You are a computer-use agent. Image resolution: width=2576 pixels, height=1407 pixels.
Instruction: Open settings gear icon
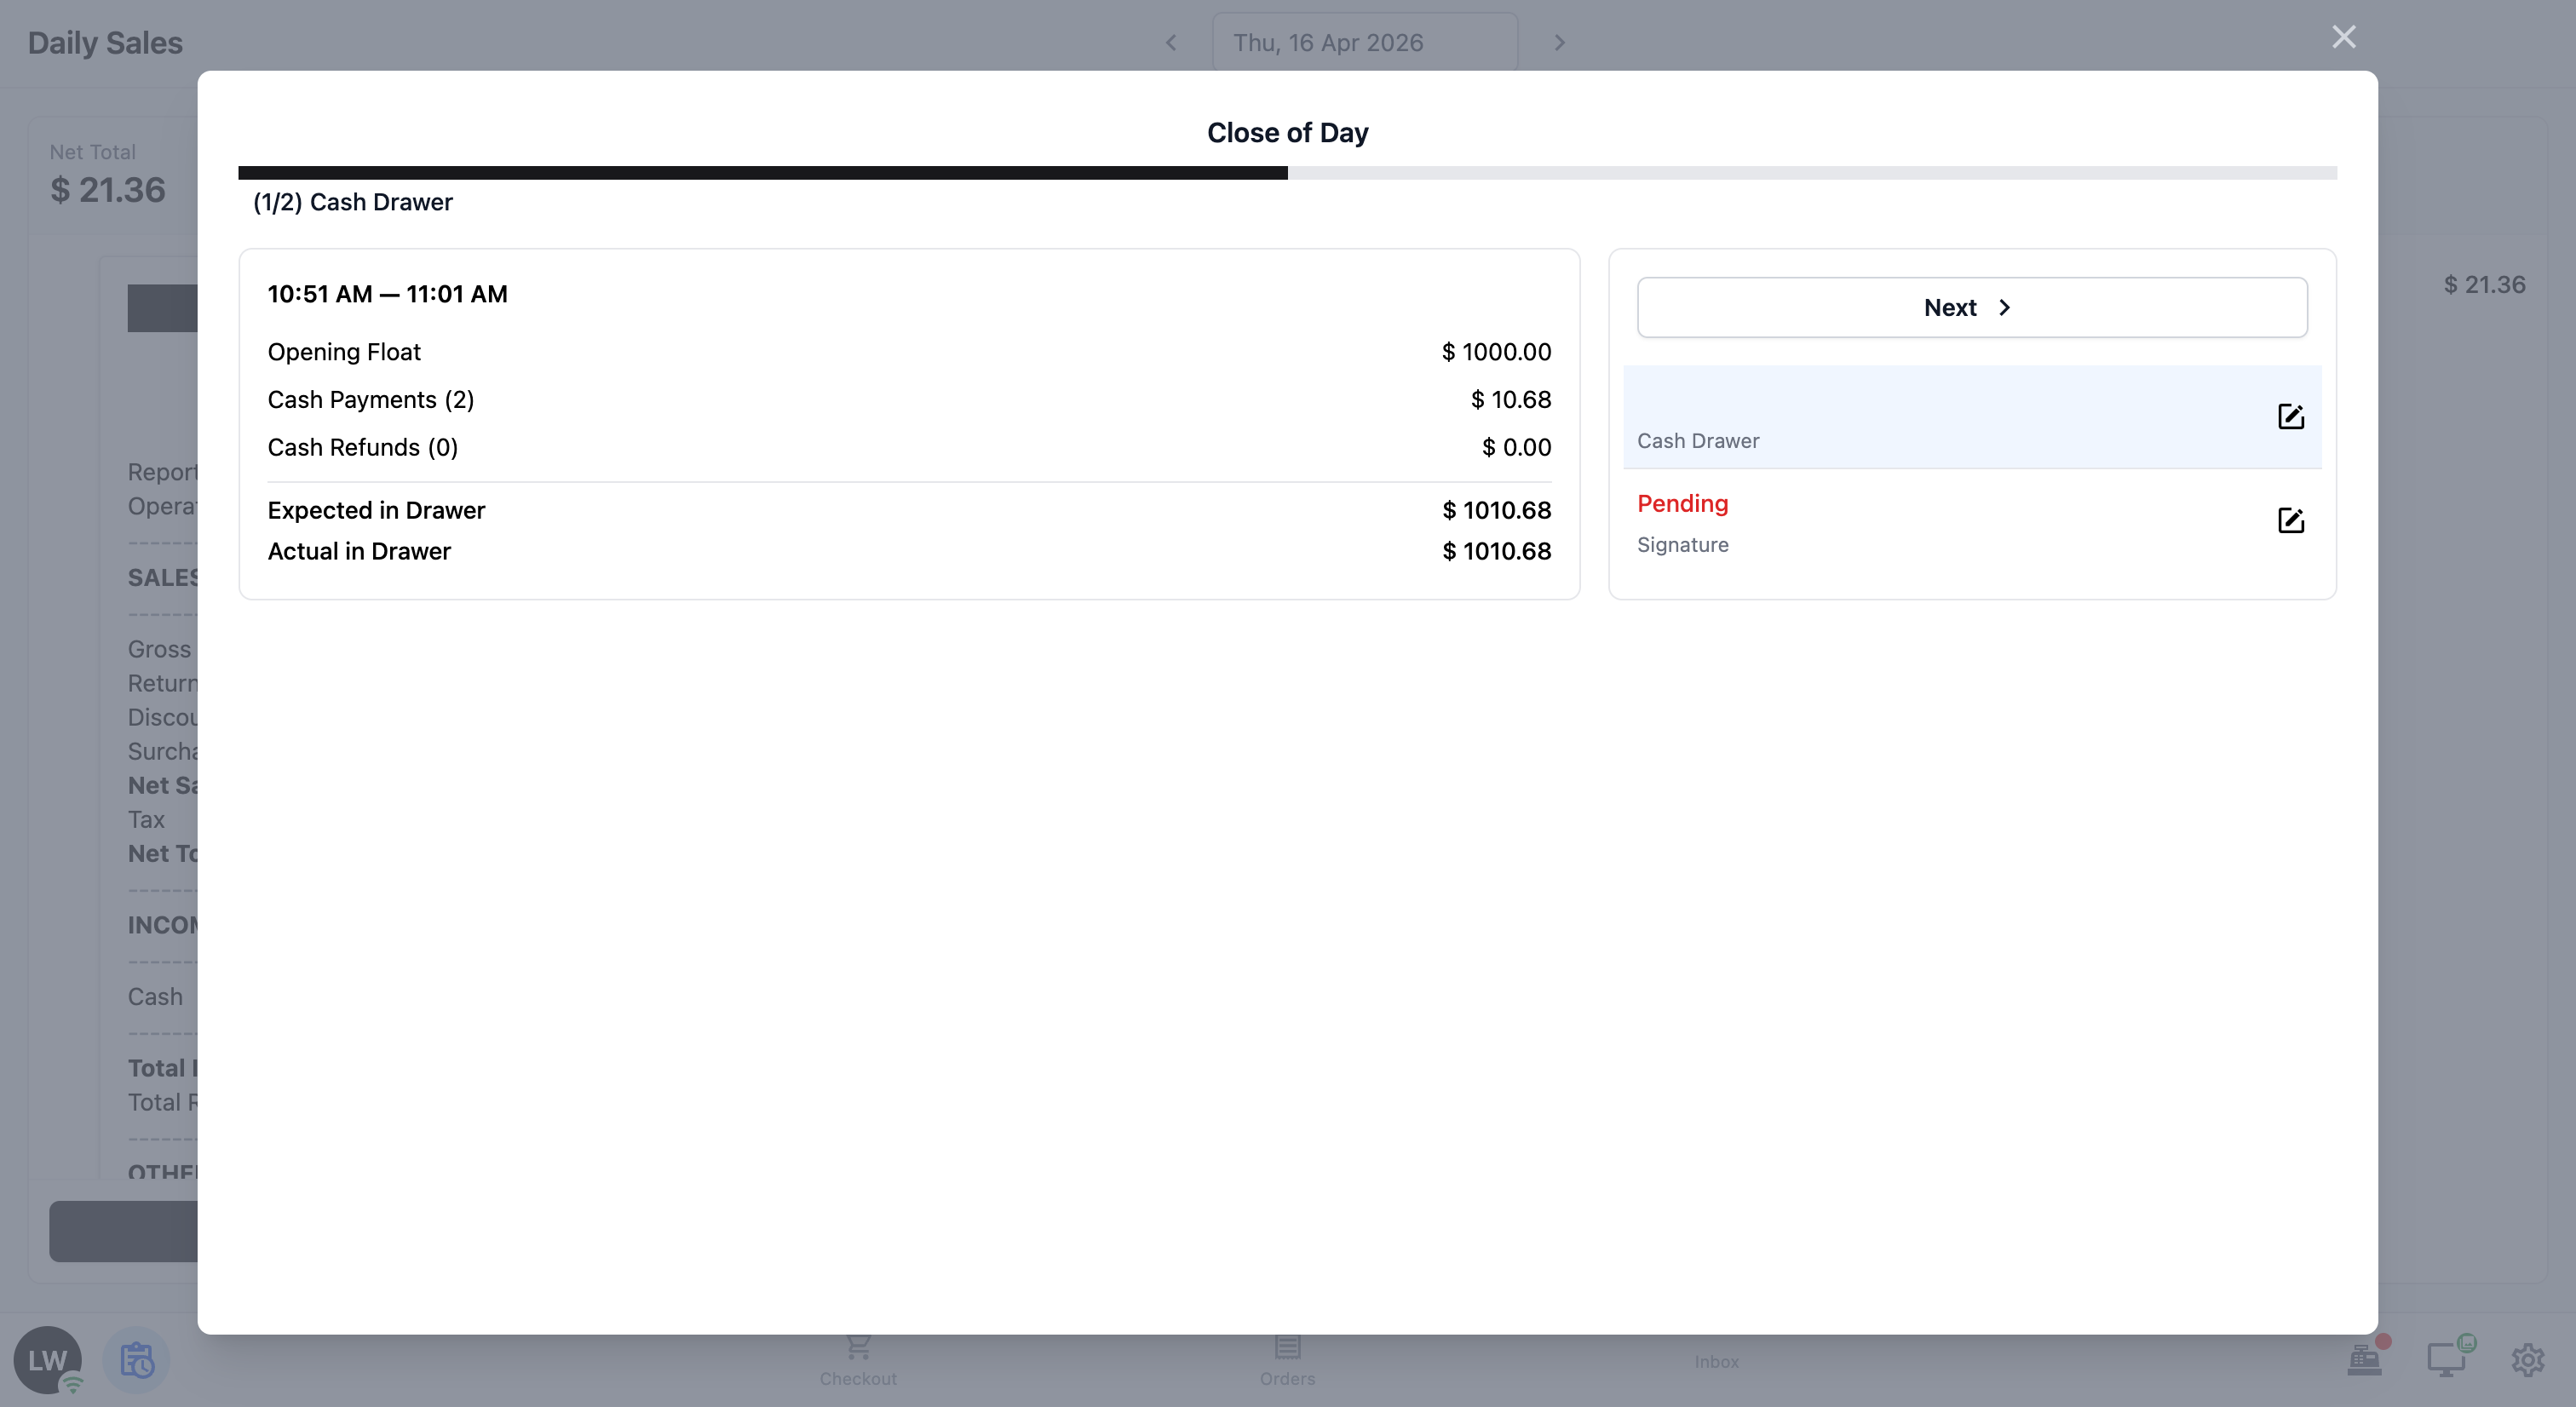(x=2527, y=1359)
